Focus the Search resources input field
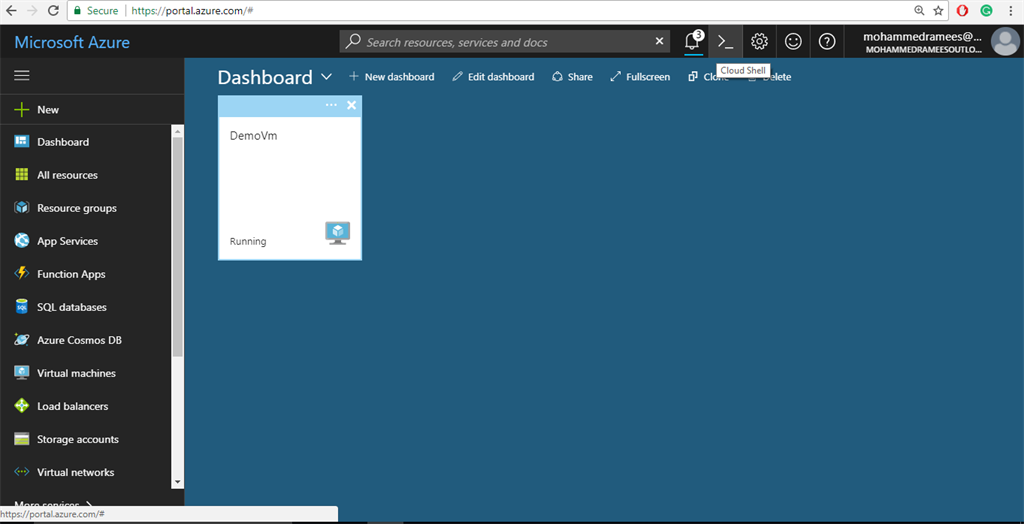The image size is (1024, 524). tap(504, 42)
